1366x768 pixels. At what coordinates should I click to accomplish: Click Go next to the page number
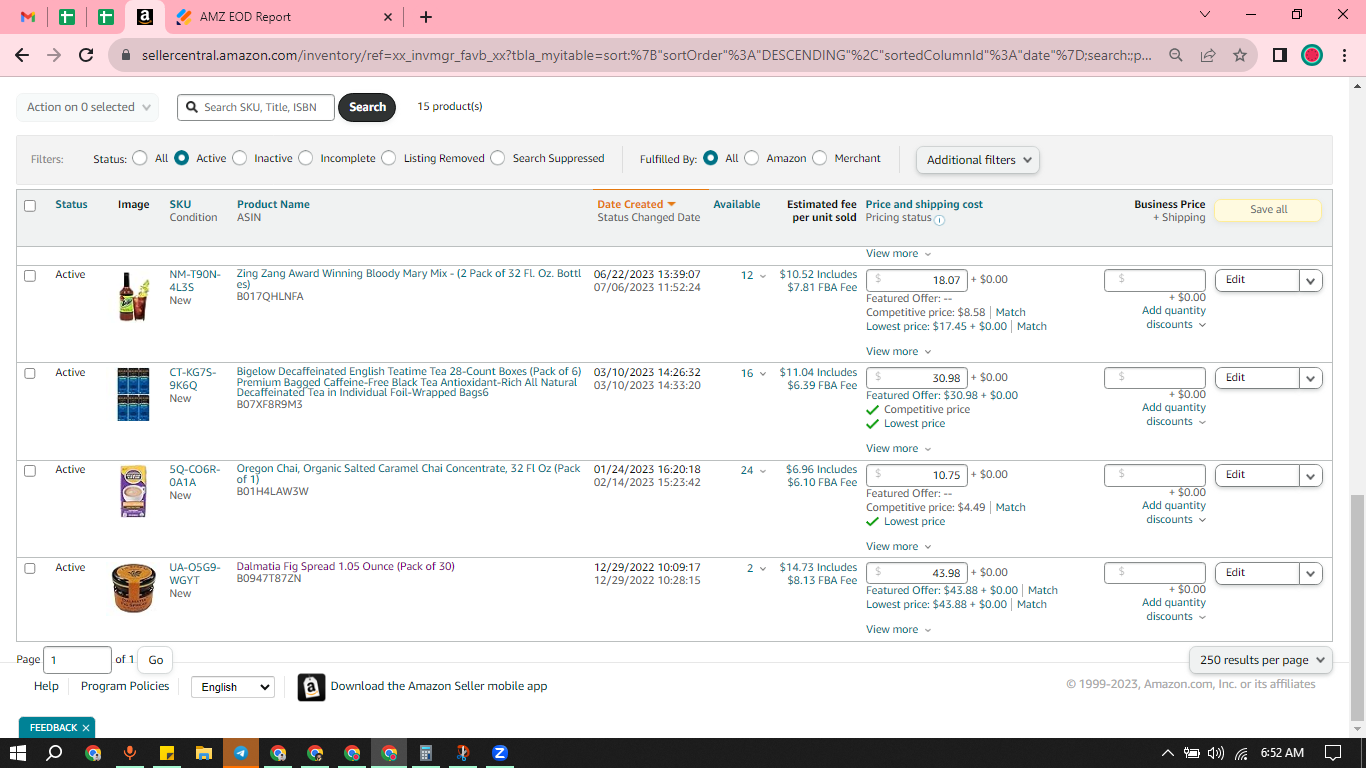(x=155, y=660)
